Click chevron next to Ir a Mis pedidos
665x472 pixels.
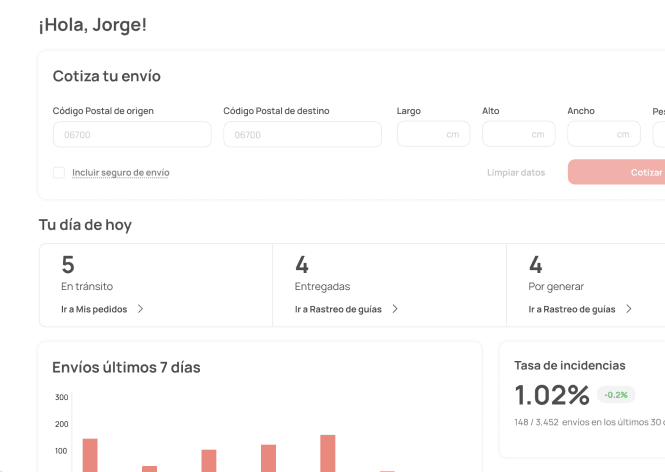click(140, 309)
